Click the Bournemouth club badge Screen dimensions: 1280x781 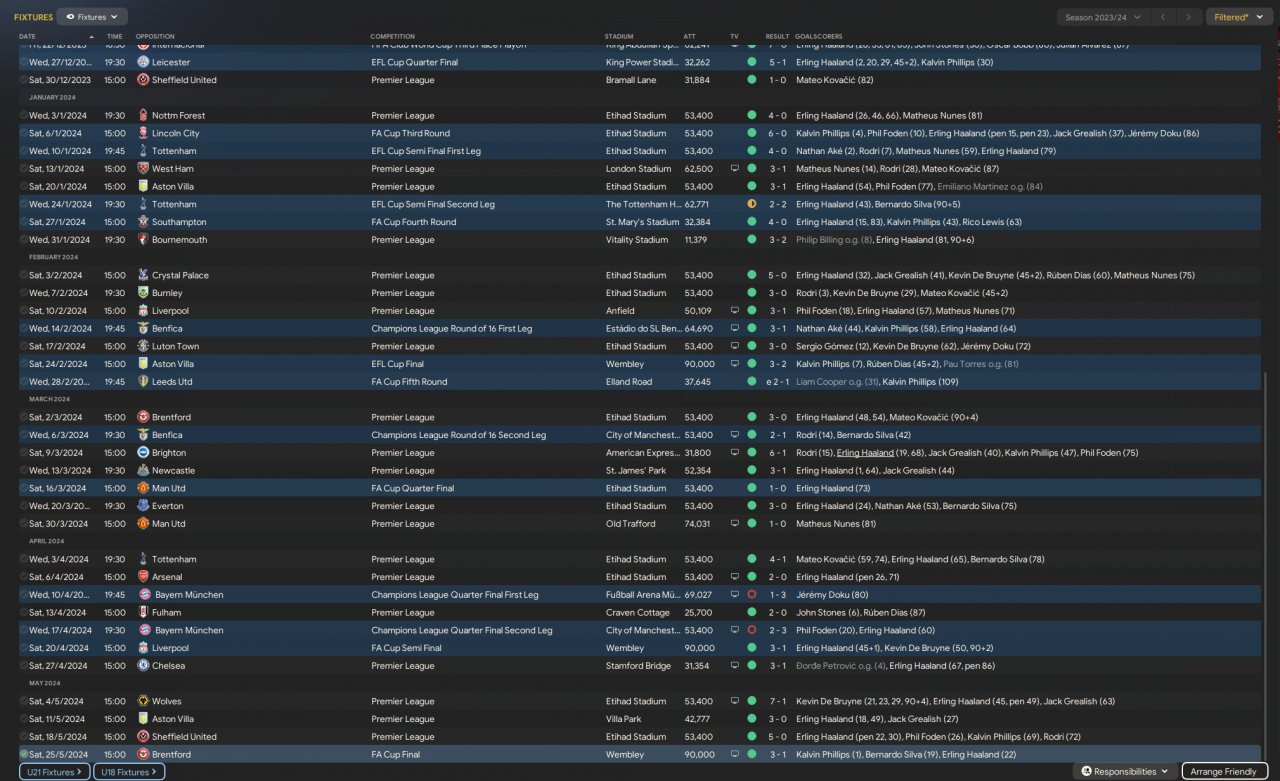(x=143, y=240)
